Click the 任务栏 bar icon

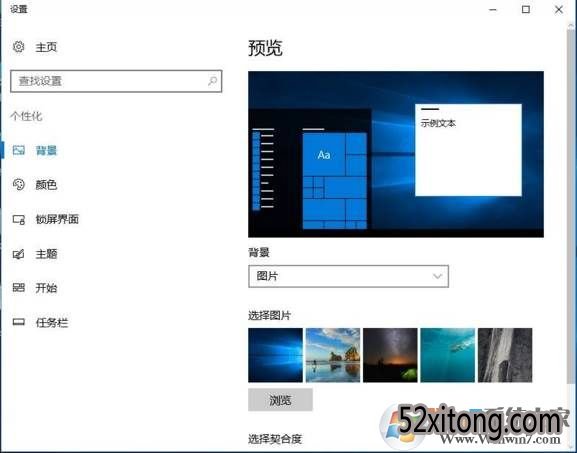pos(18,322)
